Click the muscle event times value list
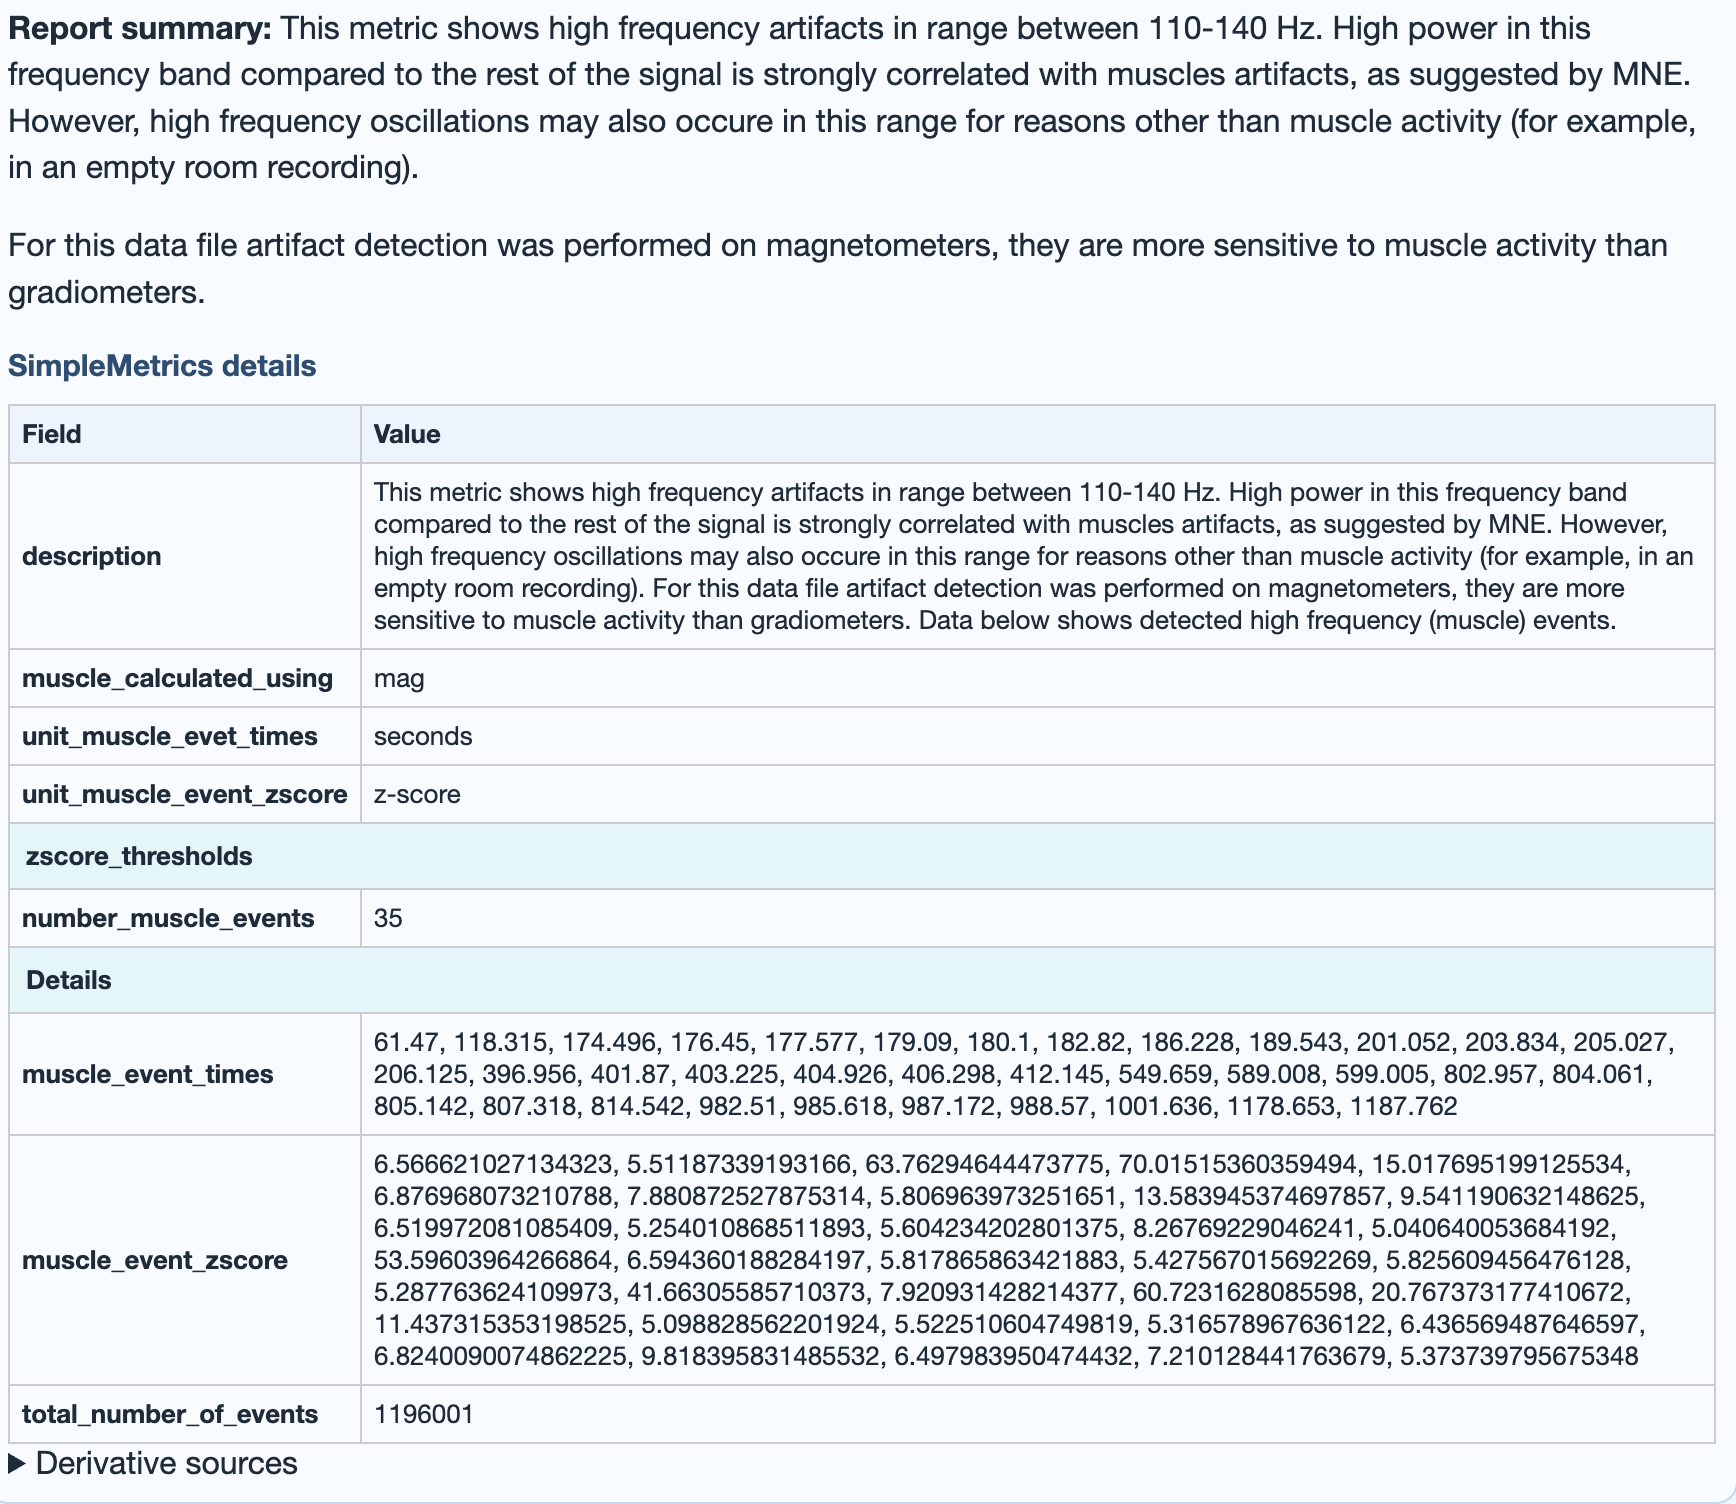This screenshot has height=1504, width=1736. 1024,1074
